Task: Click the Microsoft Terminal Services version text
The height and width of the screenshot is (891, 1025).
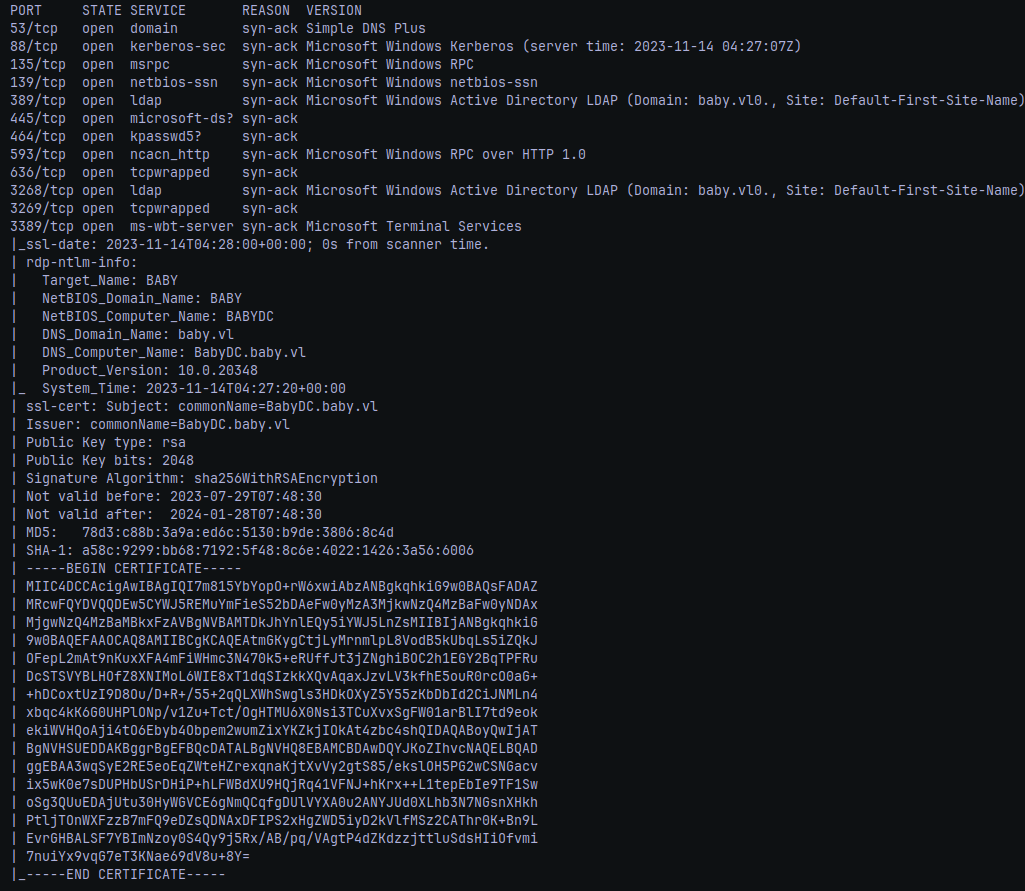Action: [414, 226]
